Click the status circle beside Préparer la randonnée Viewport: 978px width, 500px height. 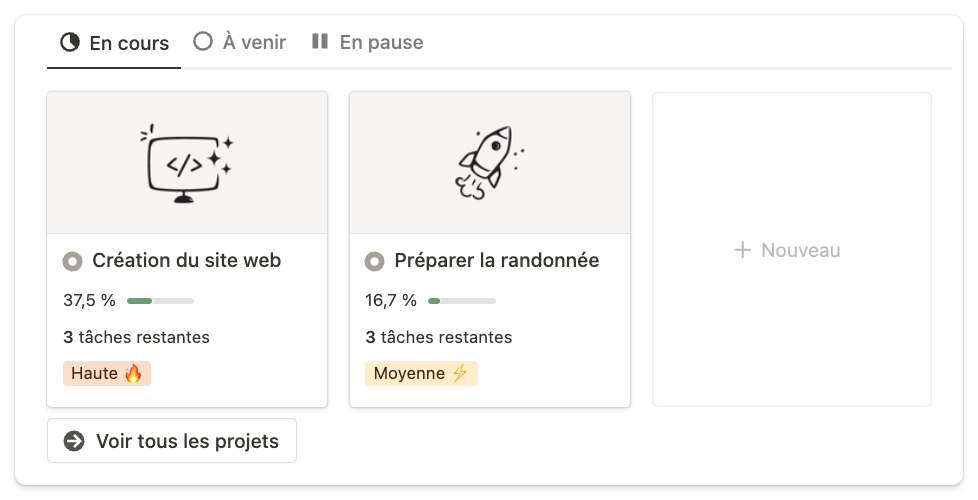(x=374, y=261)
